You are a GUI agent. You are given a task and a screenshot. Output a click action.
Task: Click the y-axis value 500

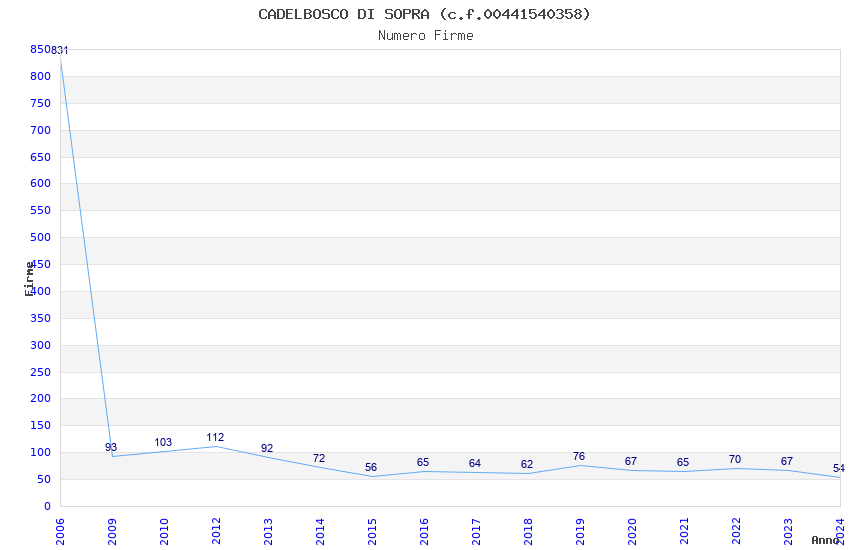click(x=41, y=237)
